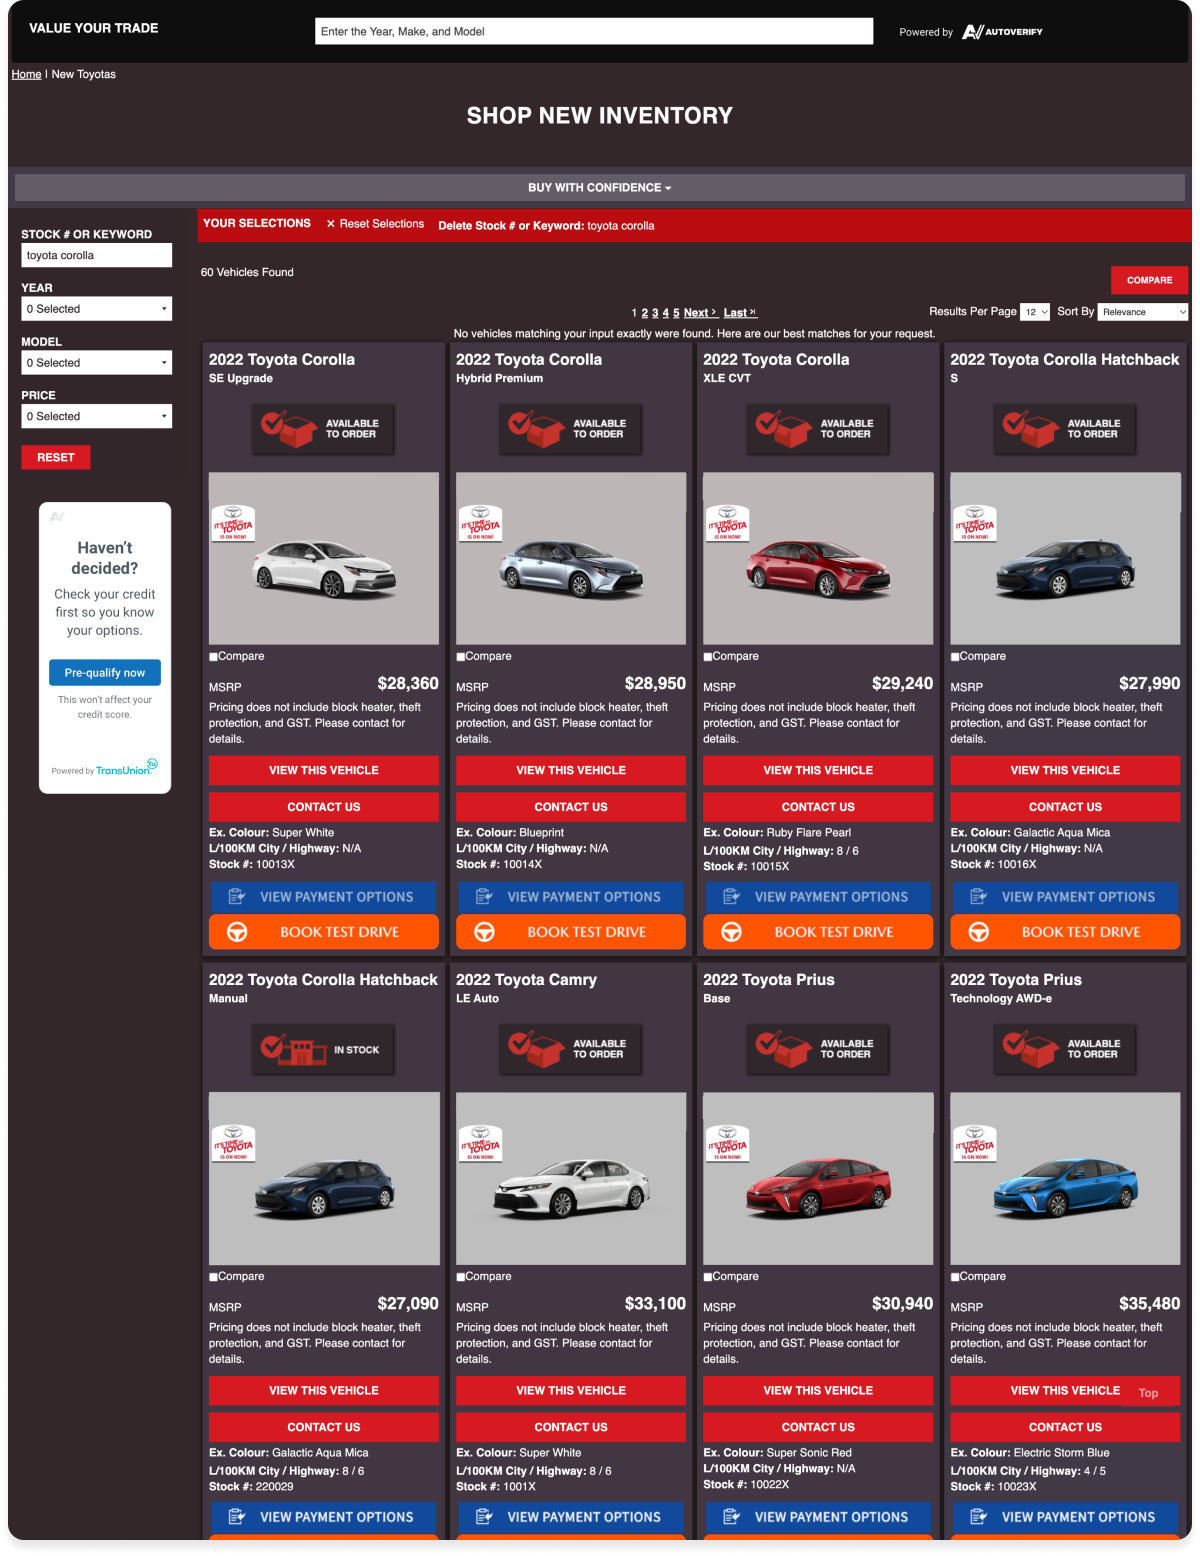Screen dimensions: 1200x1556
Task: Click payment document icon for stock 10014X
Action: click(484, 897)
